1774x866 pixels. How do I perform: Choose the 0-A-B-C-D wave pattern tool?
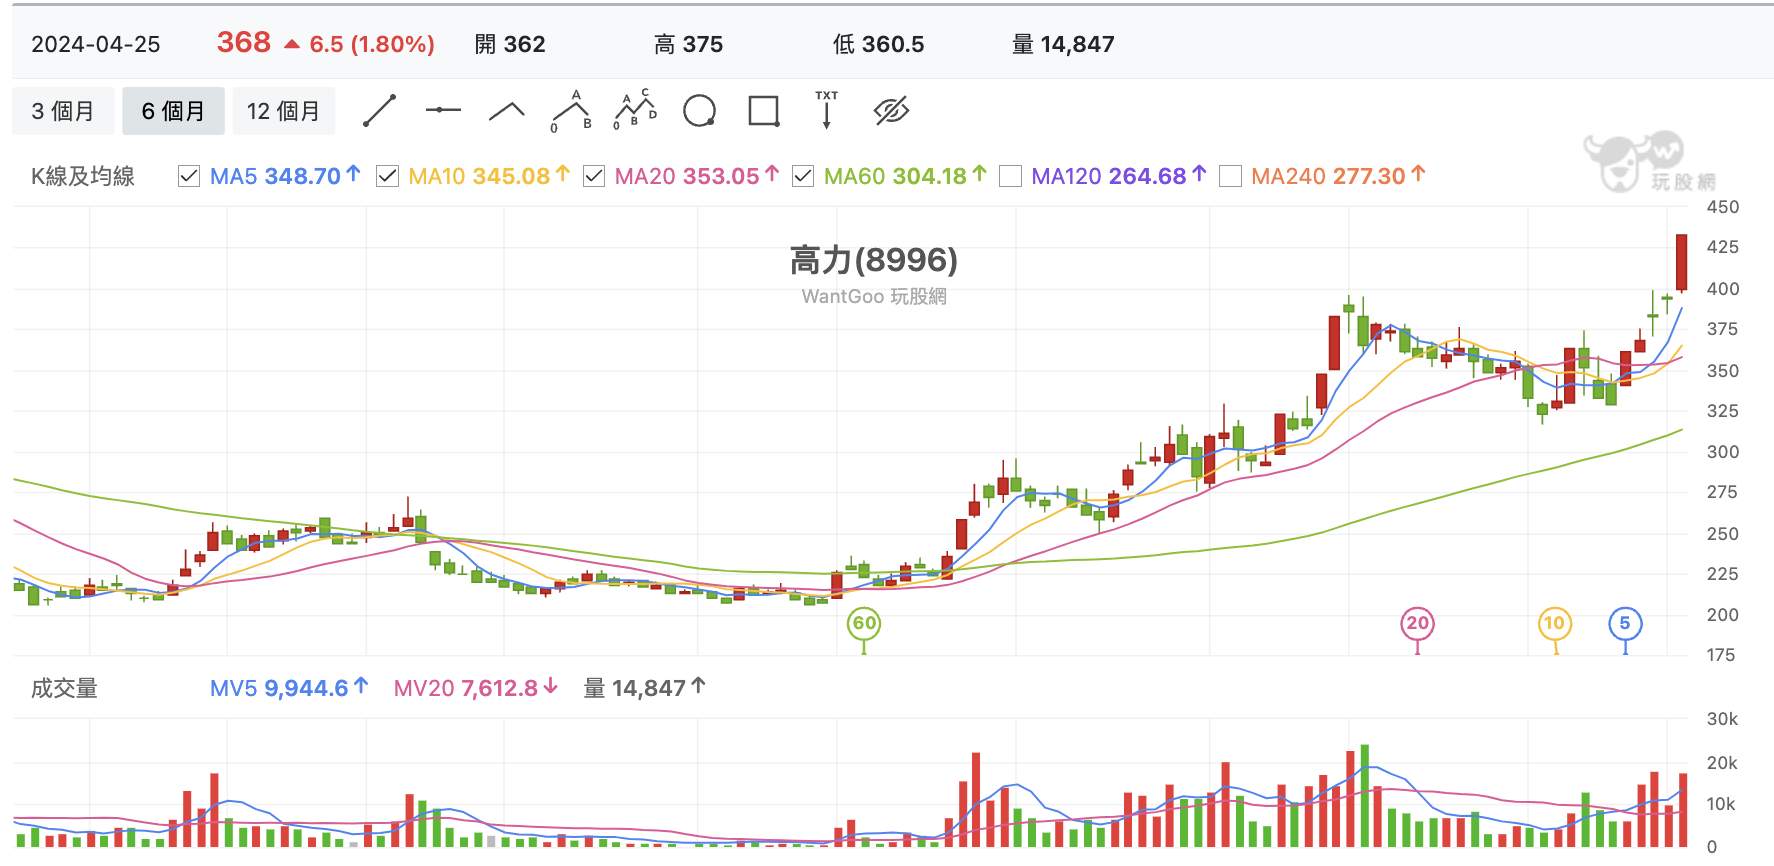[635, 110]
